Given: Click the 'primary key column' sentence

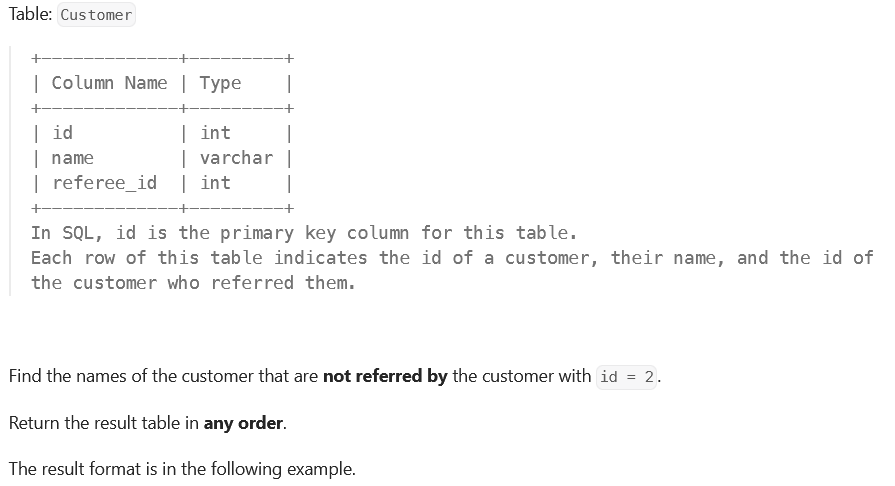Looking at the screenshot, I should pyautogui.click(x=304, y=233).
